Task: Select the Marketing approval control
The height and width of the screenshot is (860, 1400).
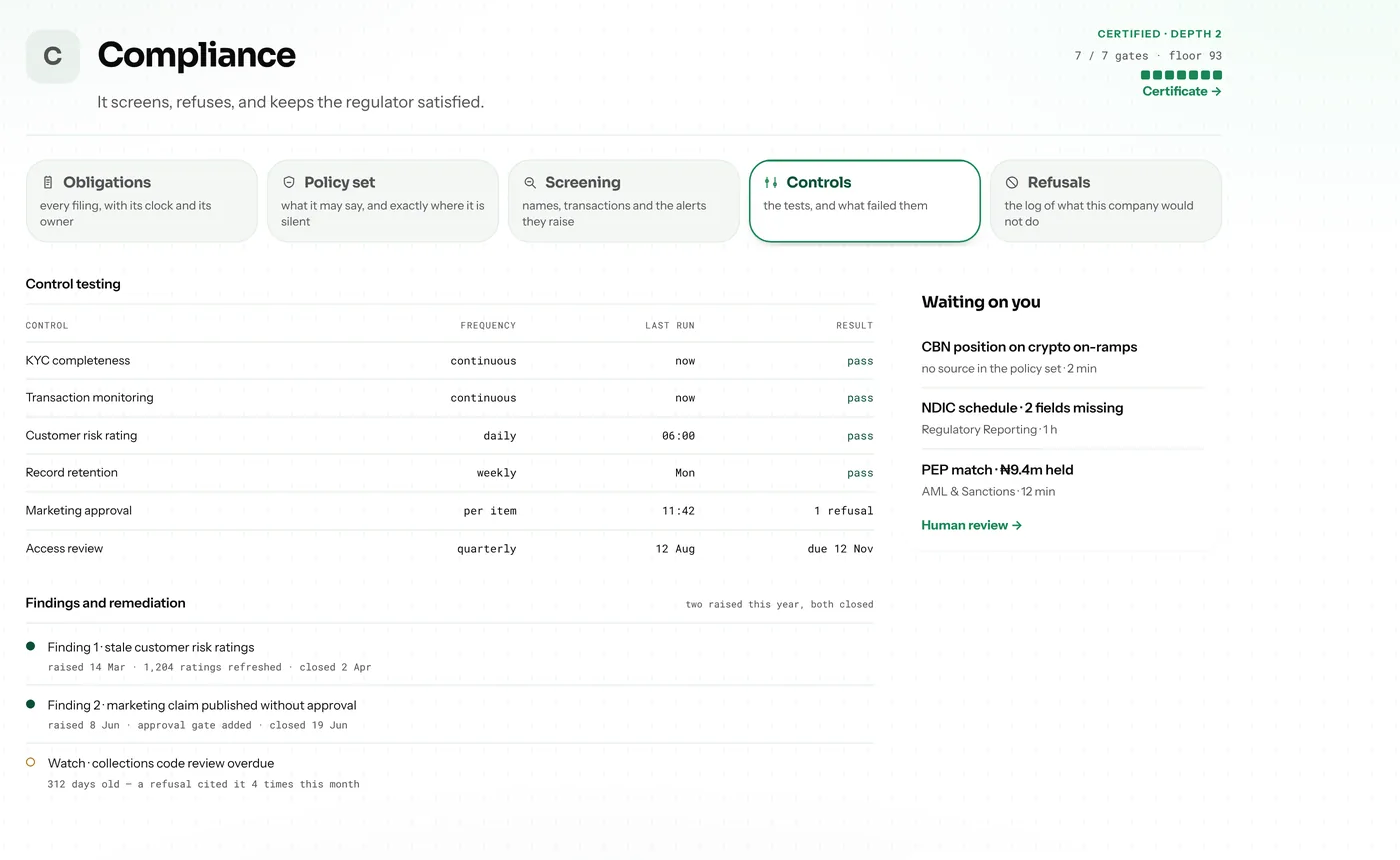Action: [x=450, y=511]
